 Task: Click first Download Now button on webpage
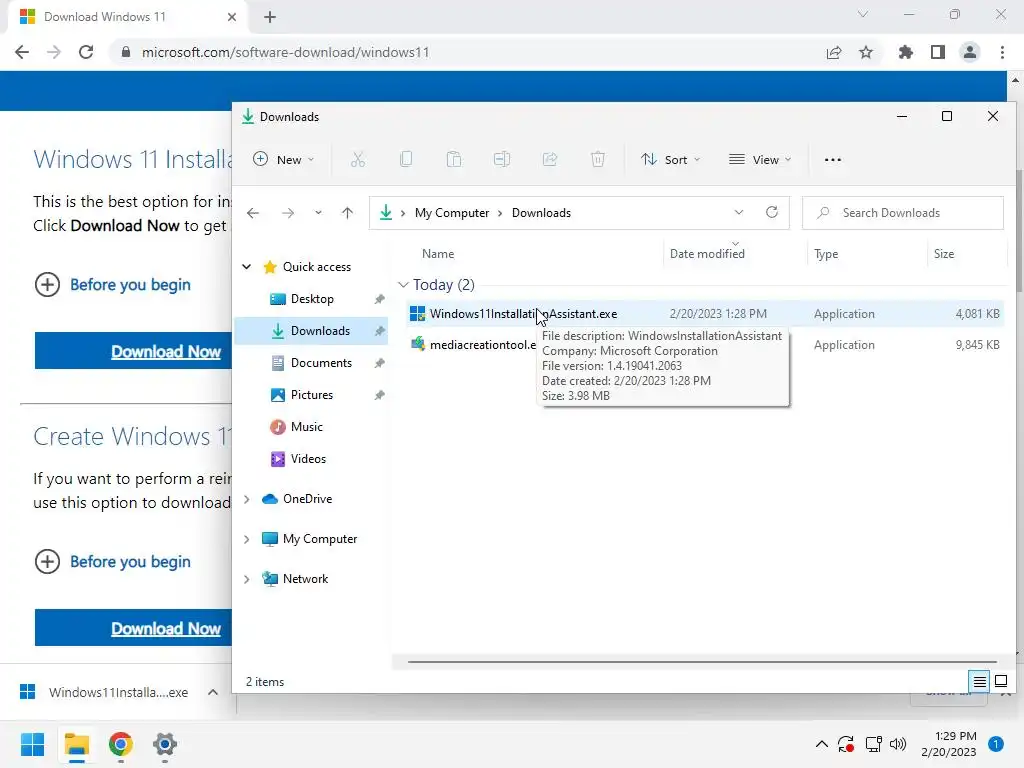click(134, 351)
